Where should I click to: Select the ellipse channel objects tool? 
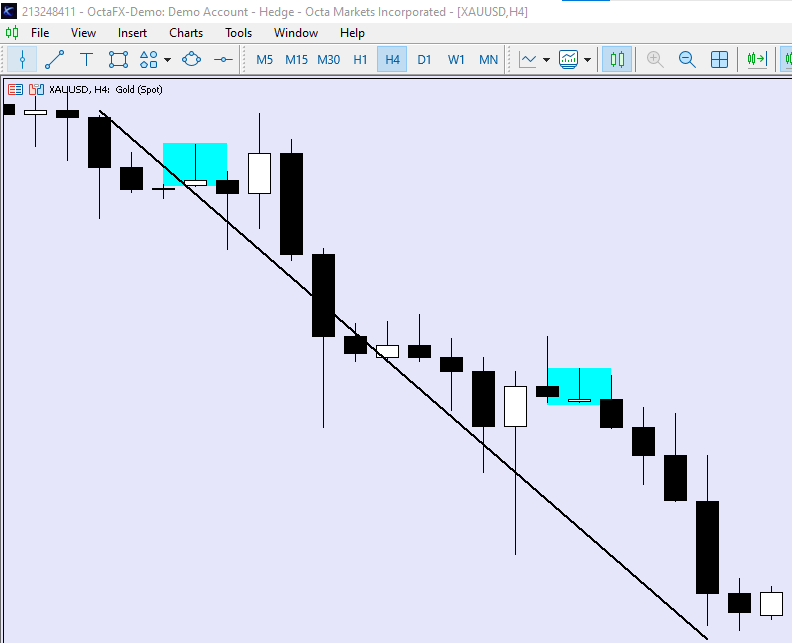tap(191, 60)
